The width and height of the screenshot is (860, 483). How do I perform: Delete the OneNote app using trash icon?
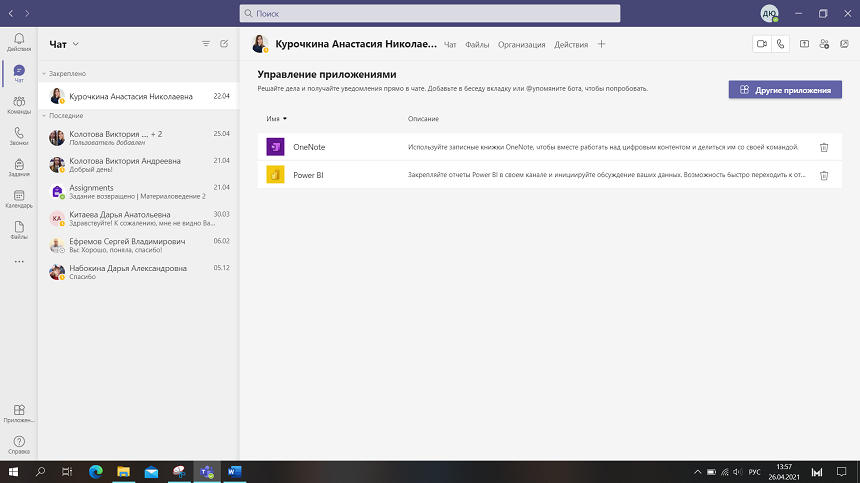click(824, 147)
